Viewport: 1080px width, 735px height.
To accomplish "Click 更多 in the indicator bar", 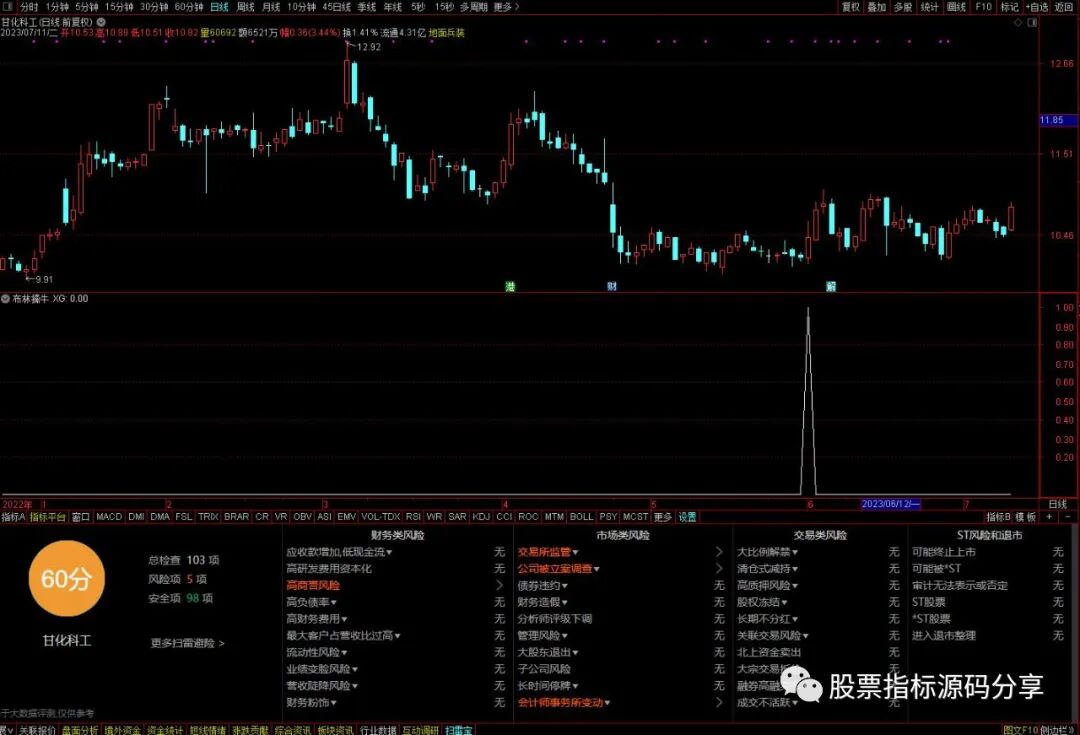I will coord(663,517).
